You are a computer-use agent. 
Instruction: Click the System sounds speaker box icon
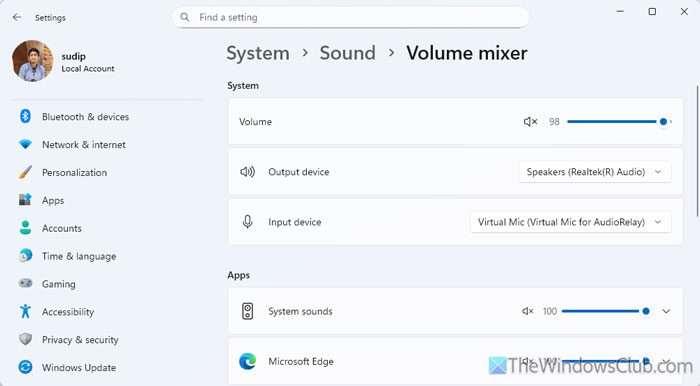coord(247,311)
